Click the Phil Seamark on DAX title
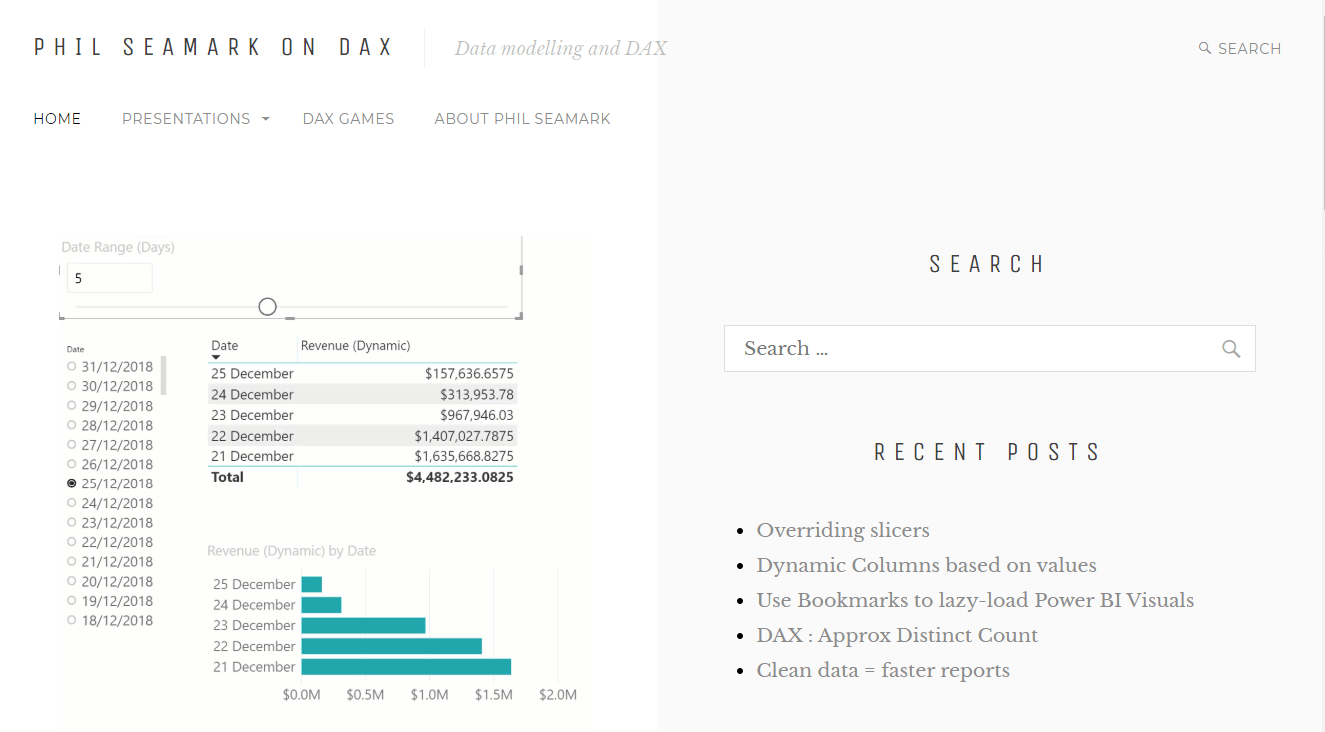 pyautogui.click(x=214, y=47)
